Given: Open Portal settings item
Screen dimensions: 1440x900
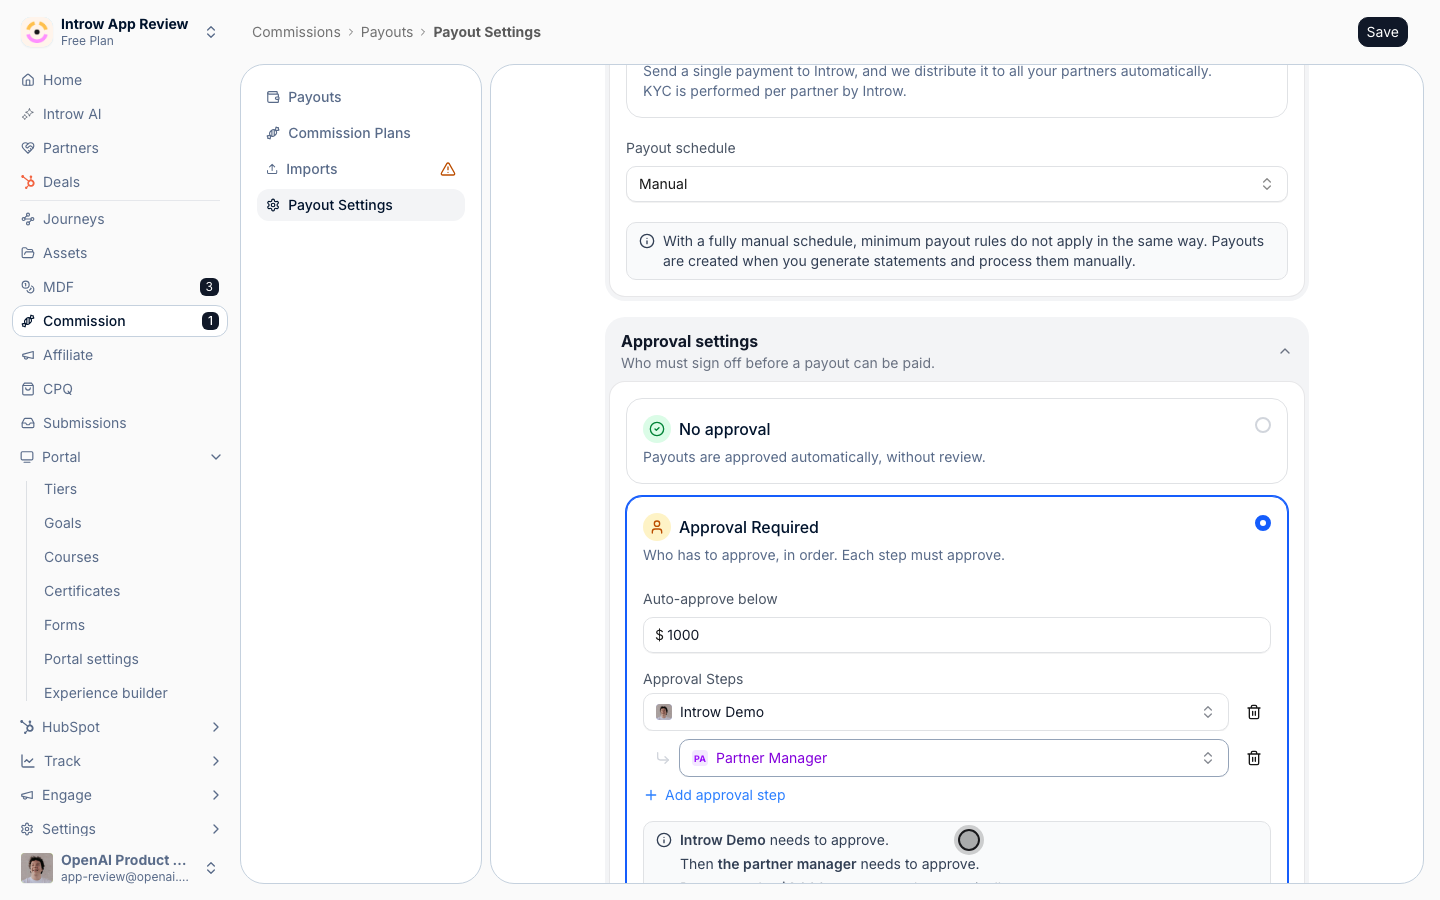Looking at the screenshot, I should (92, 659).
